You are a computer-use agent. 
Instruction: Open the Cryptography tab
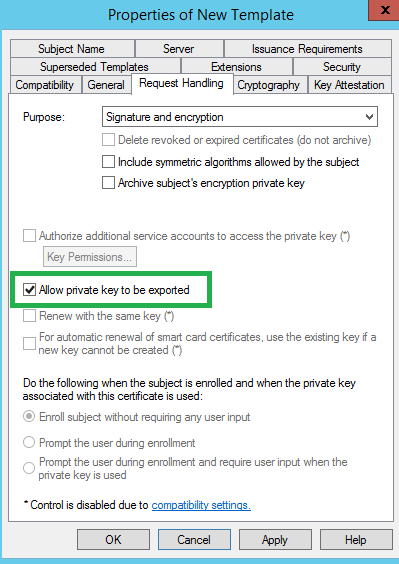269,85
